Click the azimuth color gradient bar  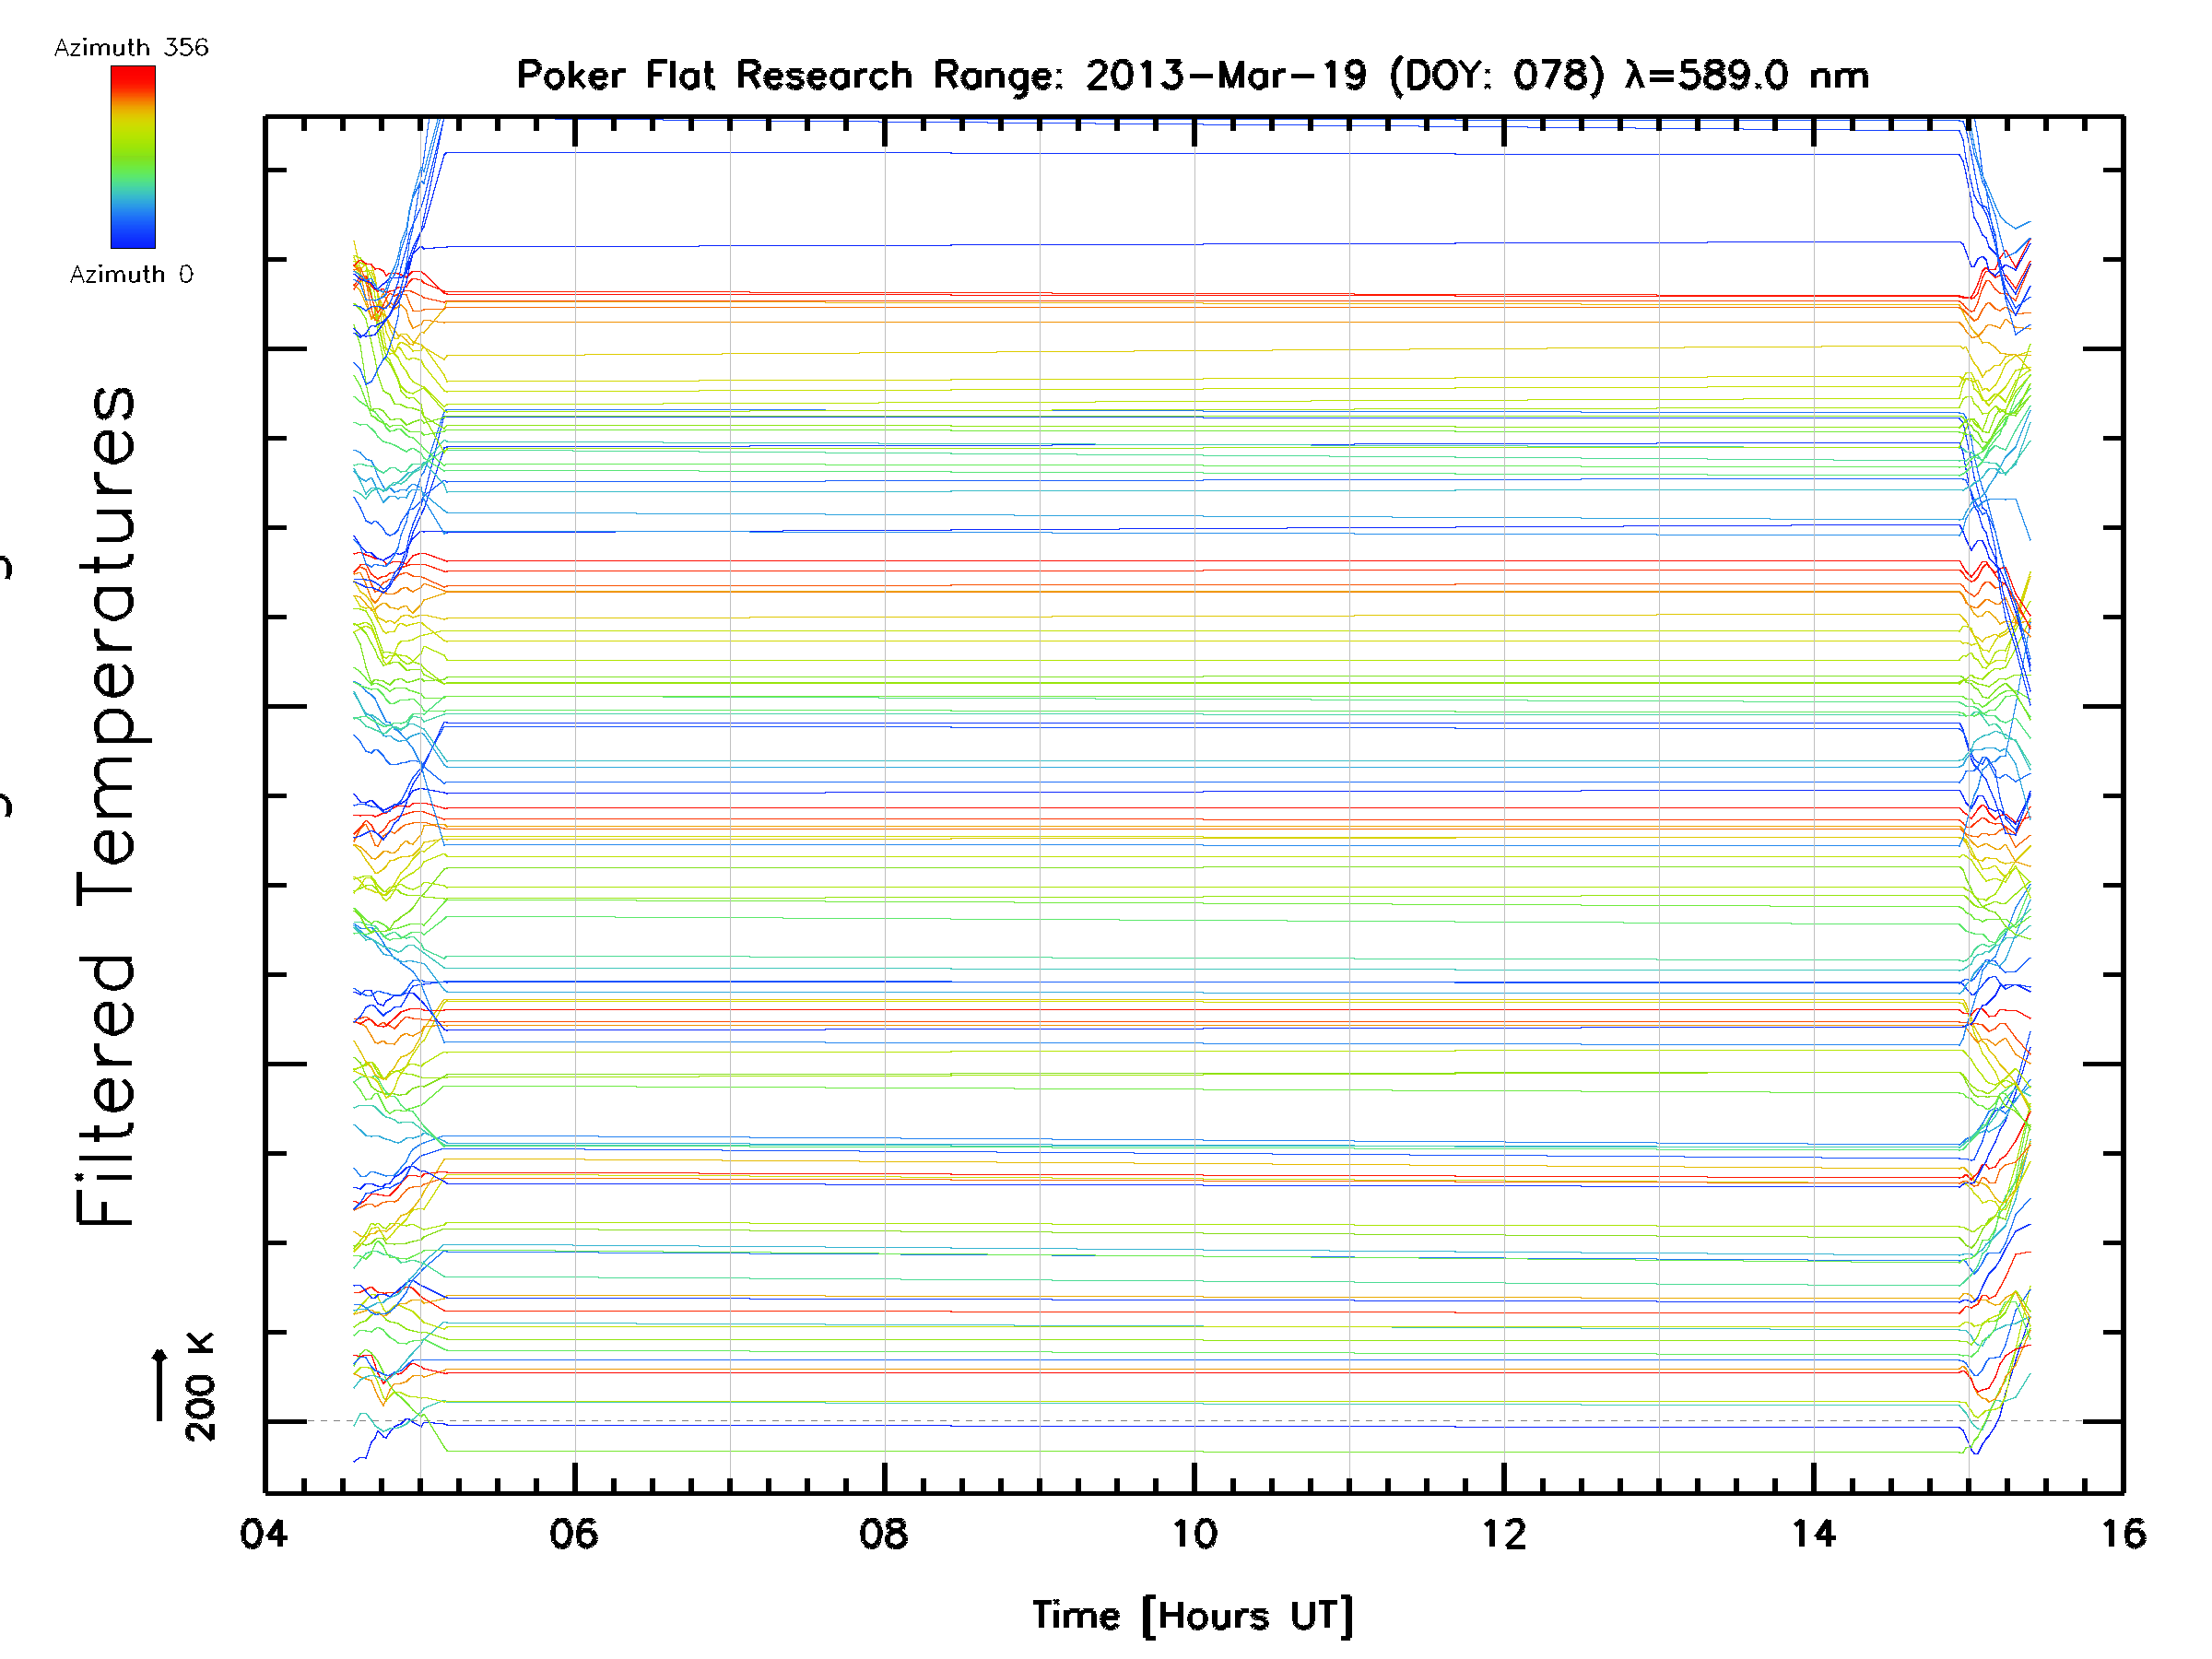click(133, 156)
